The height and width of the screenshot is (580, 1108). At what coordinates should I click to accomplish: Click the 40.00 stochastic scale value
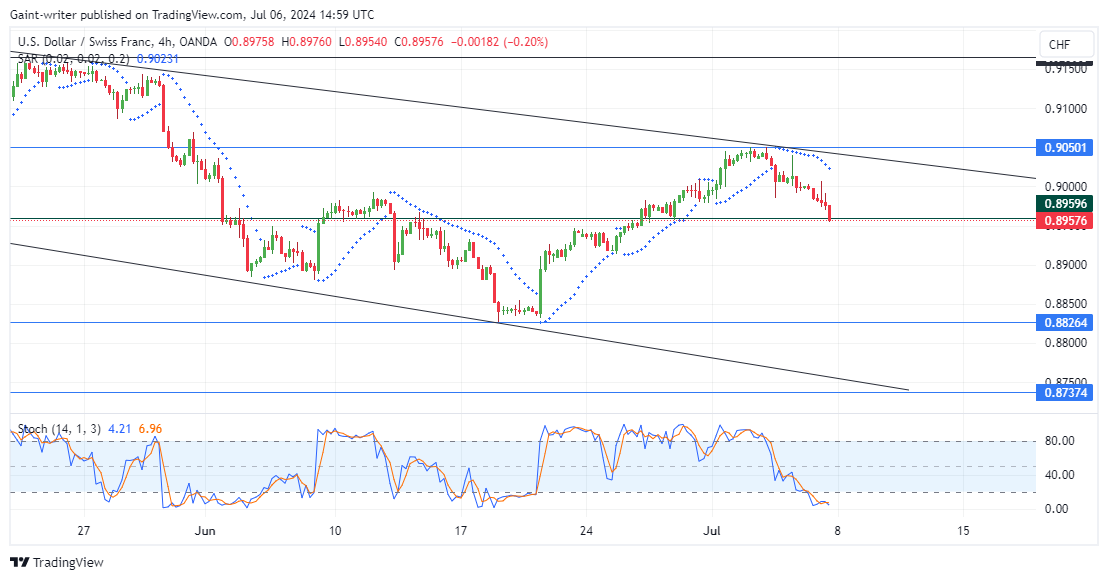click(x=1060, y=475)
